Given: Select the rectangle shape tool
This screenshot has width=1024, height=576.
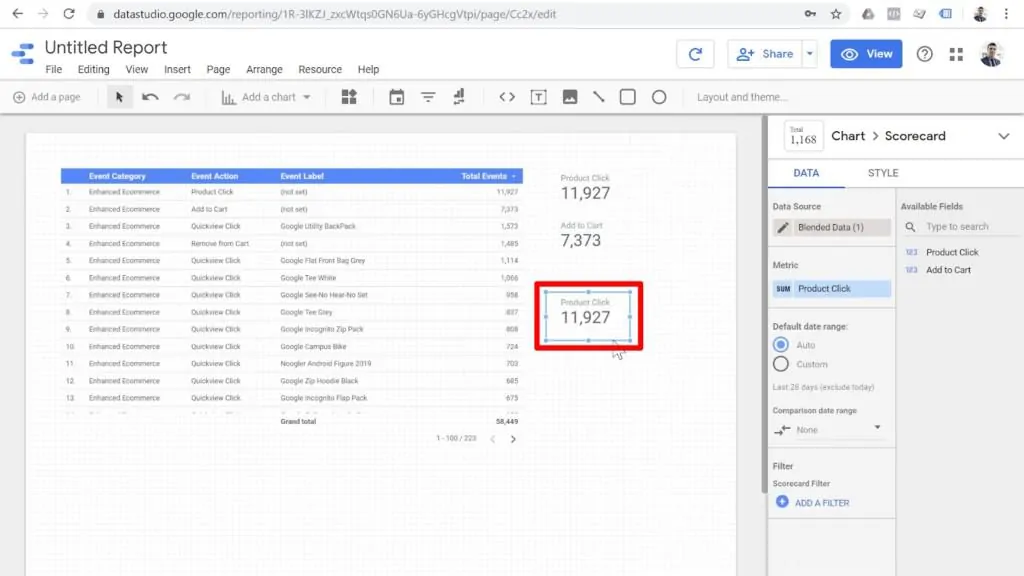Looking at the screenshot, I should coord(628,97).
